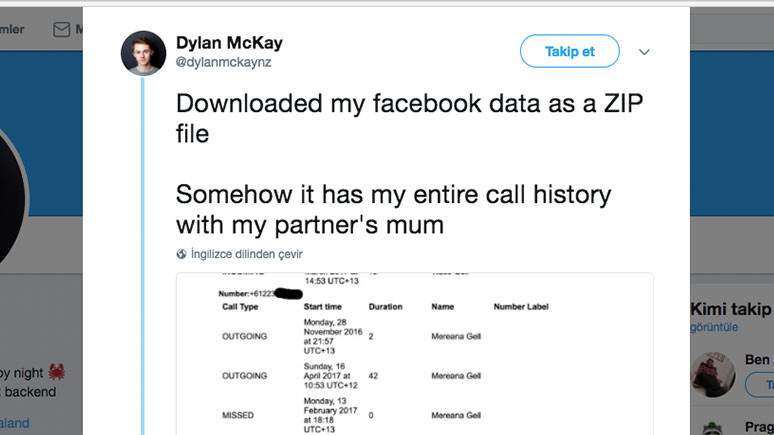Viewport: 774px width, 435px height.
Task: Click the görüntüle link under Kimi takip
Action: pyautogui.click(x=713, y=327)
